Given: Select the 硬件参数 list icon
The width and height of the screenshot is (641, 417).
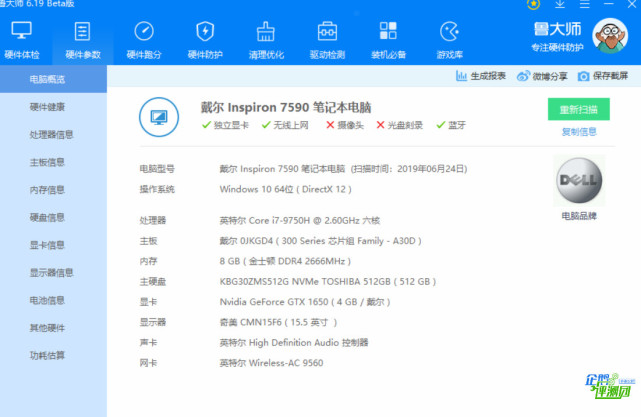Looking at the screenshot, I should [82, 31].
